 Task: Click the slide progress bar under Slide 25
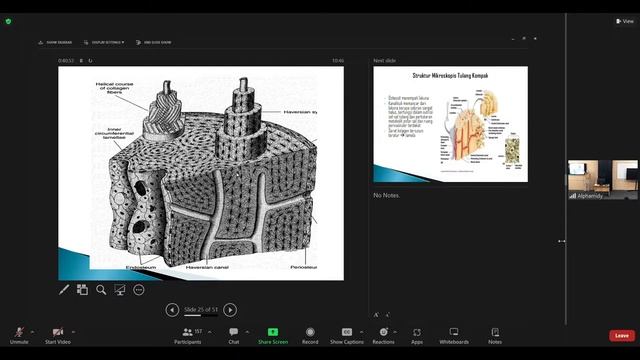201,316
